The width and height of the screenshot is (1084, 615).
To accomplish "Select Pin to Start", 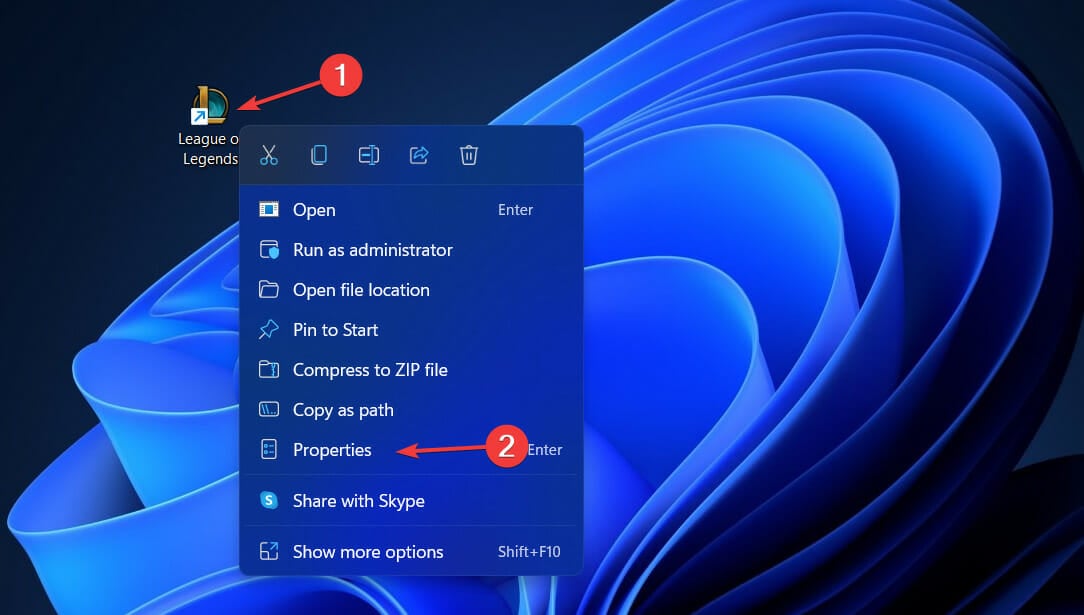I will click(x=411, y=330).
